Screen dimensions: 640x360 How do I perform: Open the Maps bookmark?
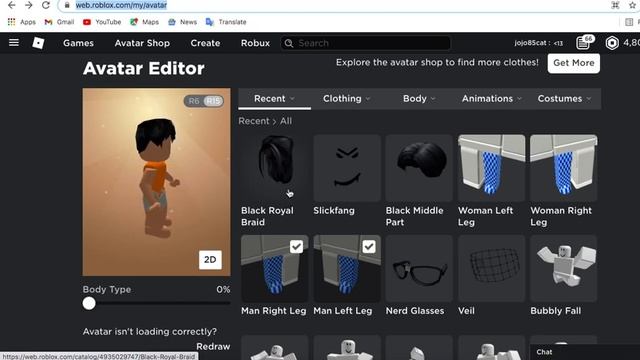point(144,22)
